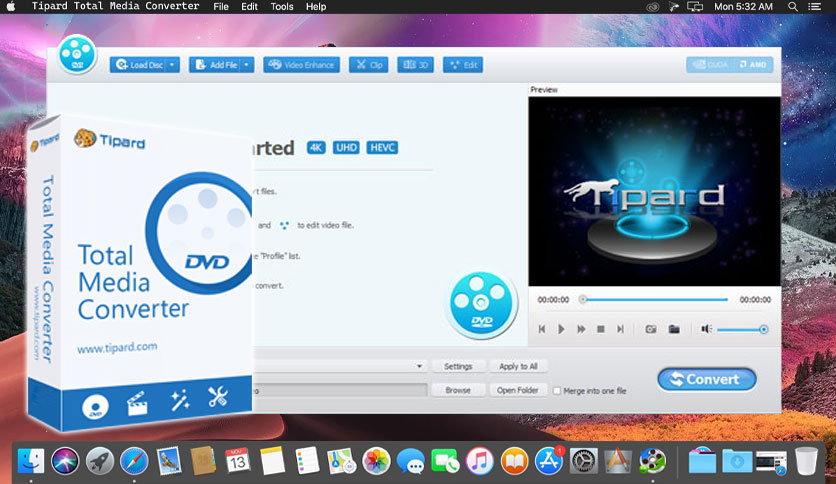836x484 pixels.
Task: Open Reminders in the dock
Action: tap(307, 461)
